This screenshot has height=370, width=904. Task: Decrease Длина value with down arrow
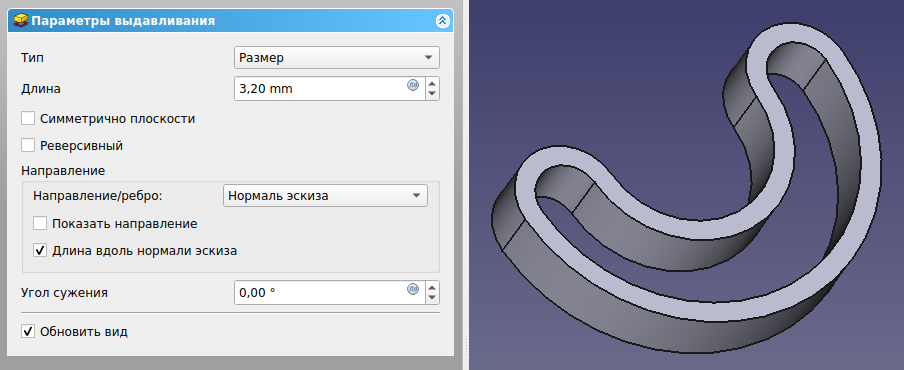432,95
